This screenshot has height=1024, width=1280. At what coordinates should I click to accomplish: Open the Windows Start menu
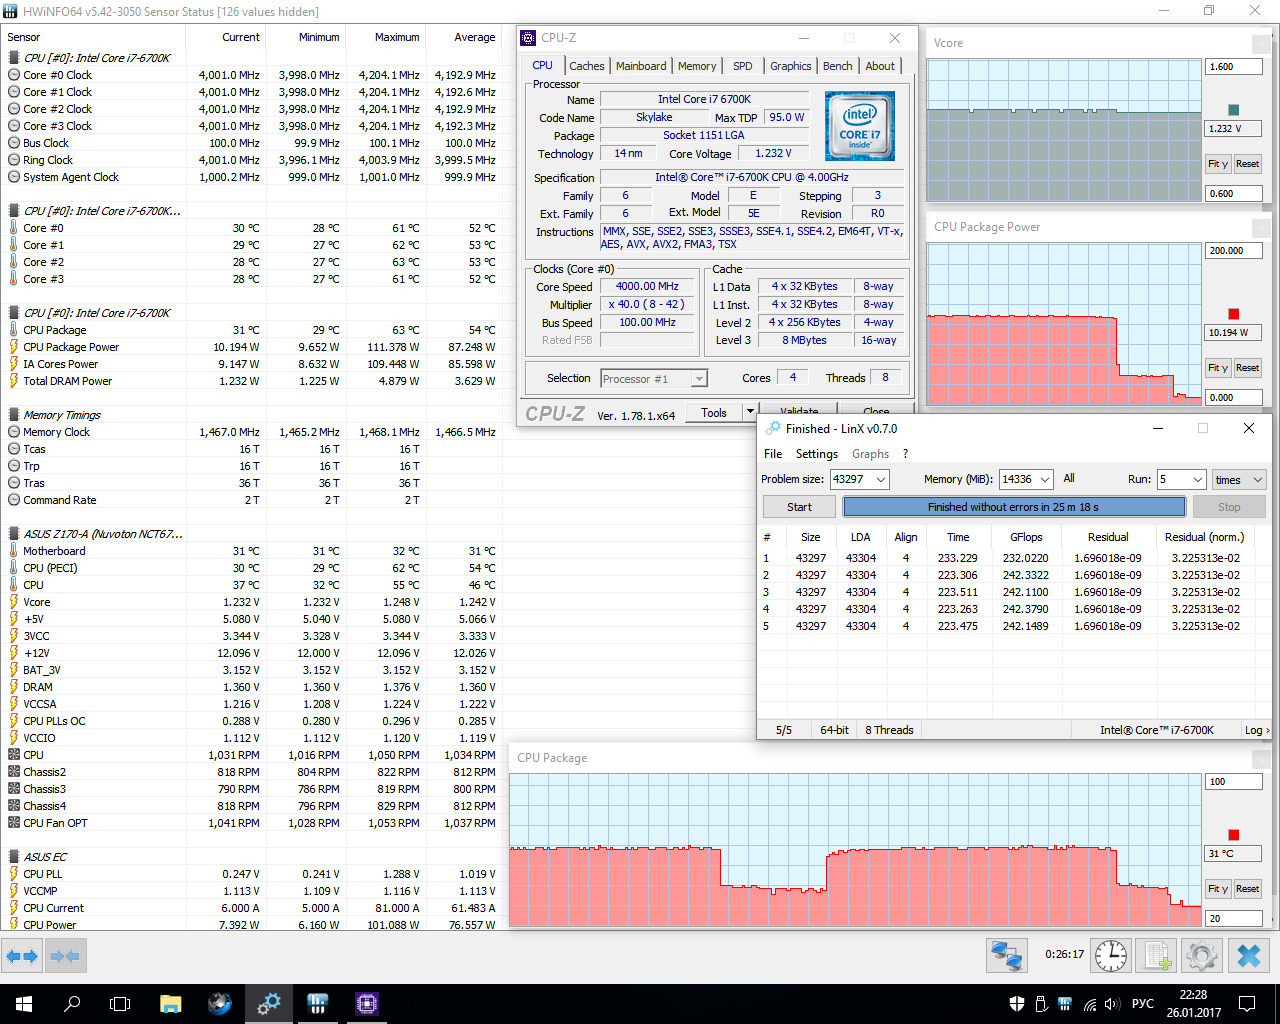[x=24, y=1003]
